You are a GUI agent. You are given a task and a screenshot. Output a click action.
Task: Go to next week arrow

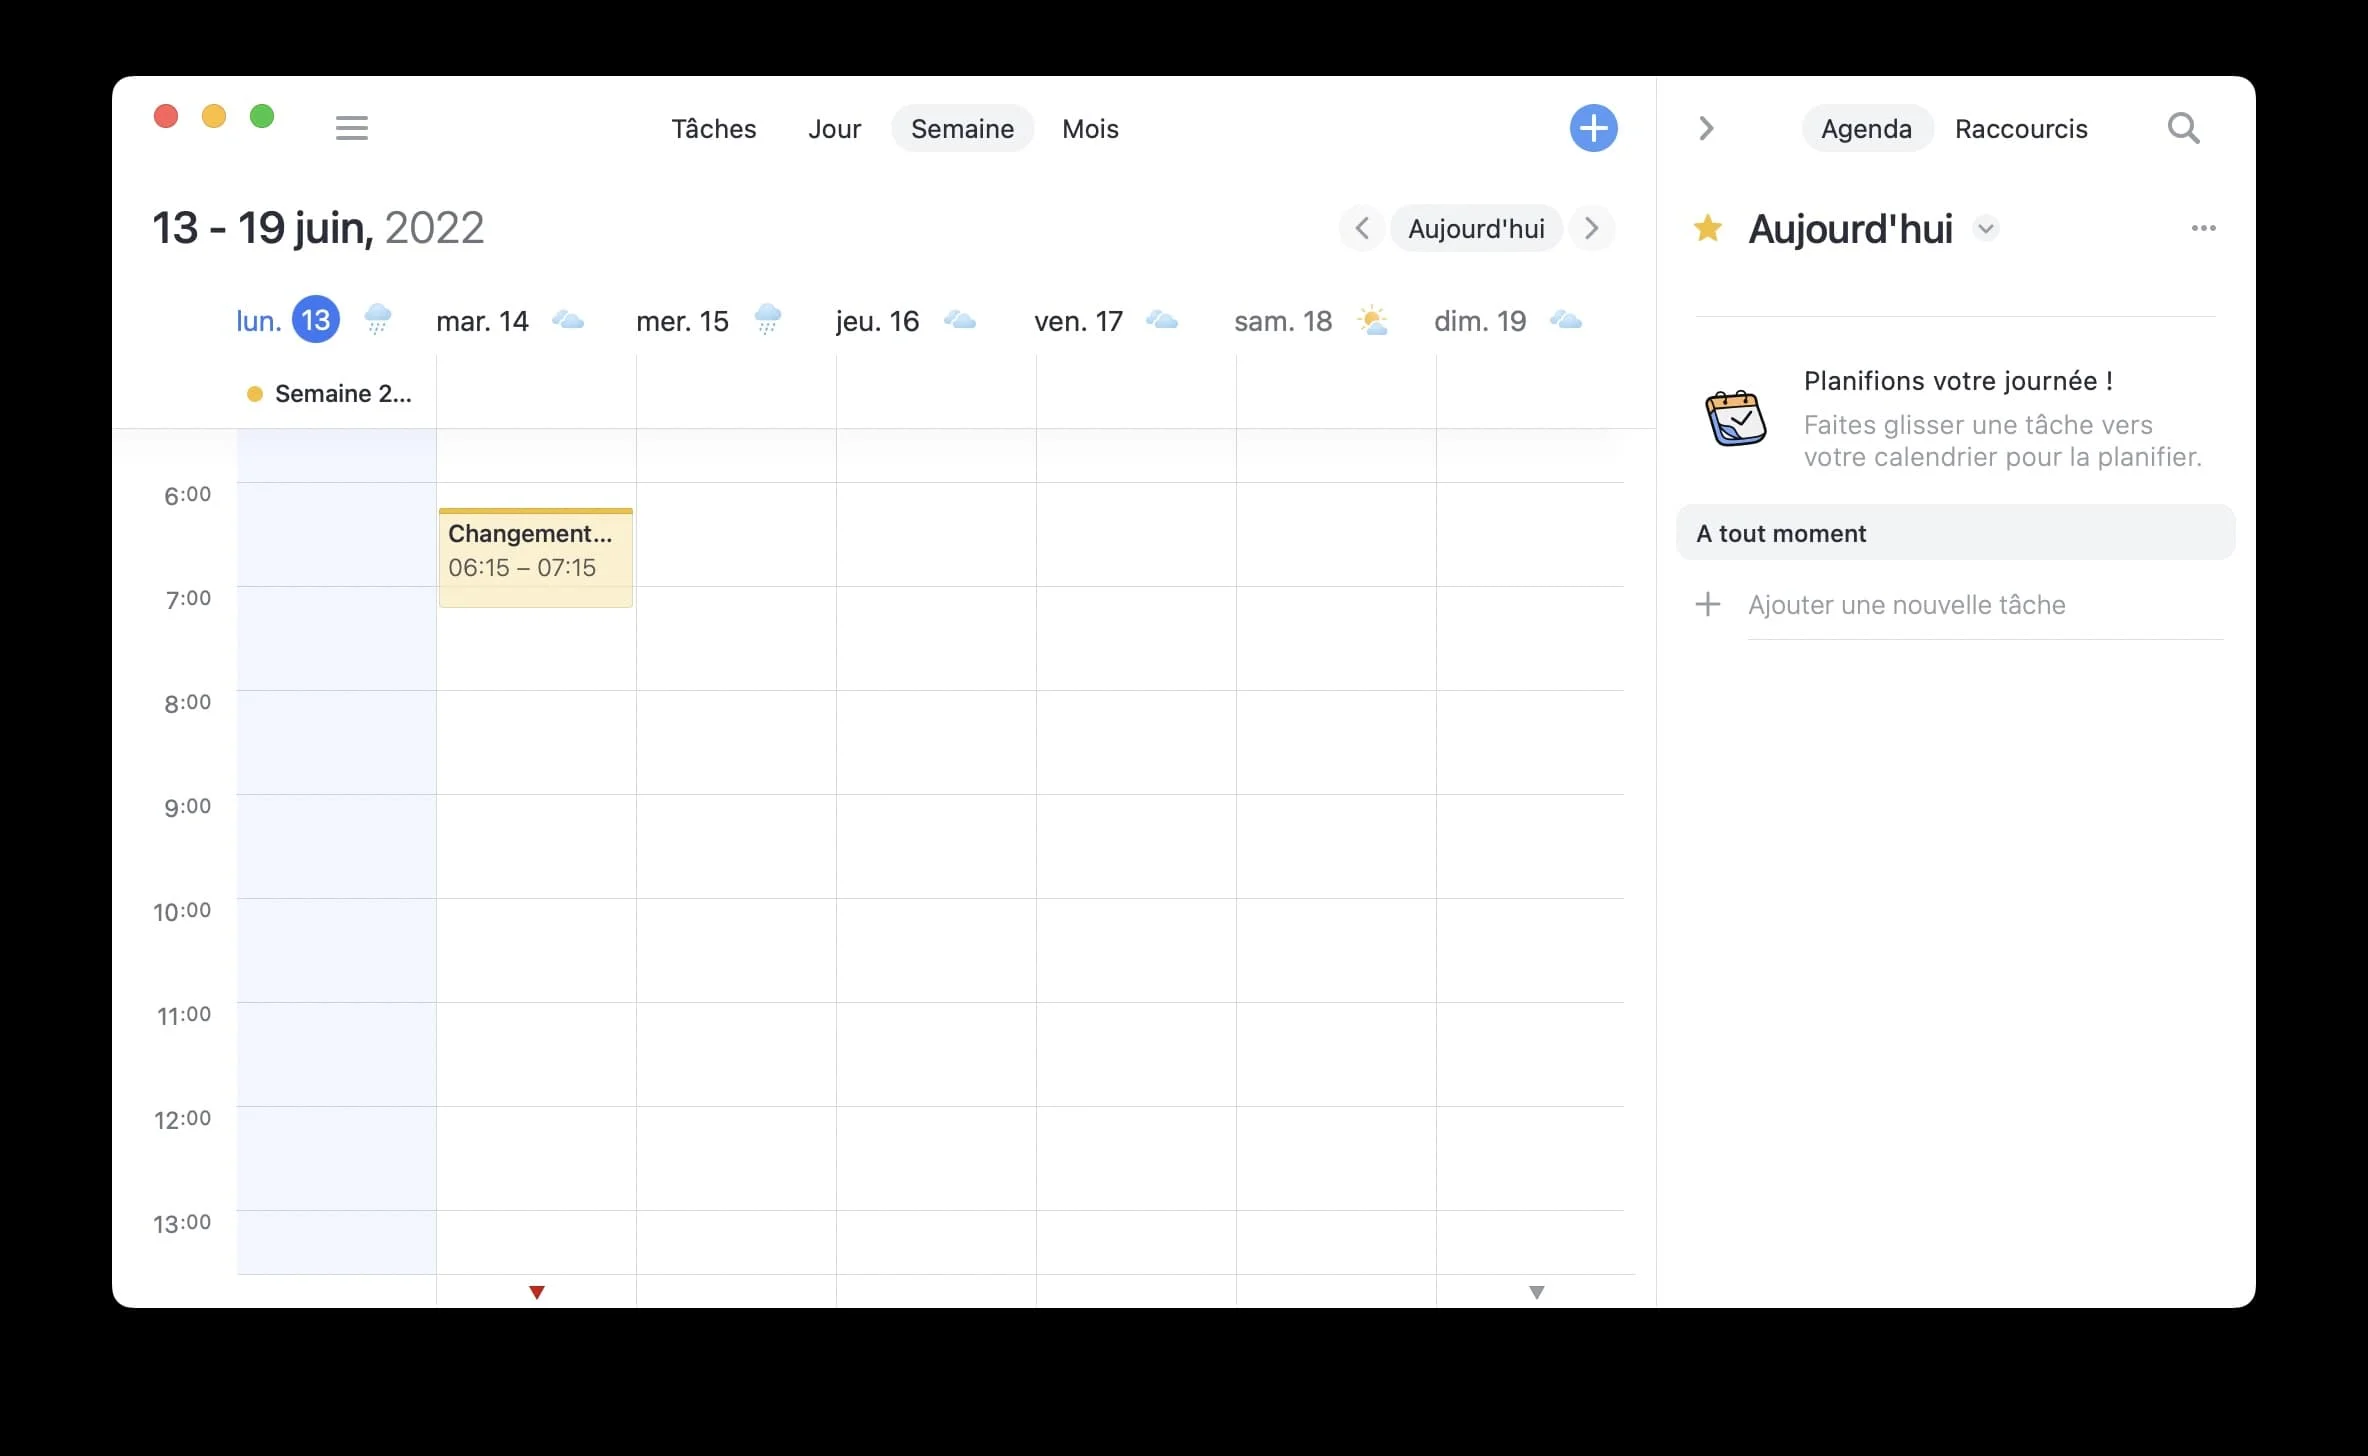point(1592,228)
